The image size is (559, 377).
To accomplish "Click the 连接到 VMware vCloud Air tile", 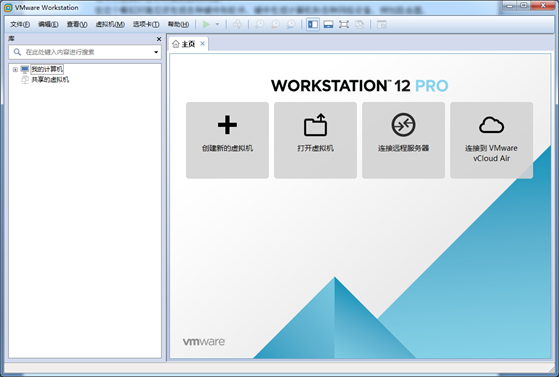I will coord(491,140).
